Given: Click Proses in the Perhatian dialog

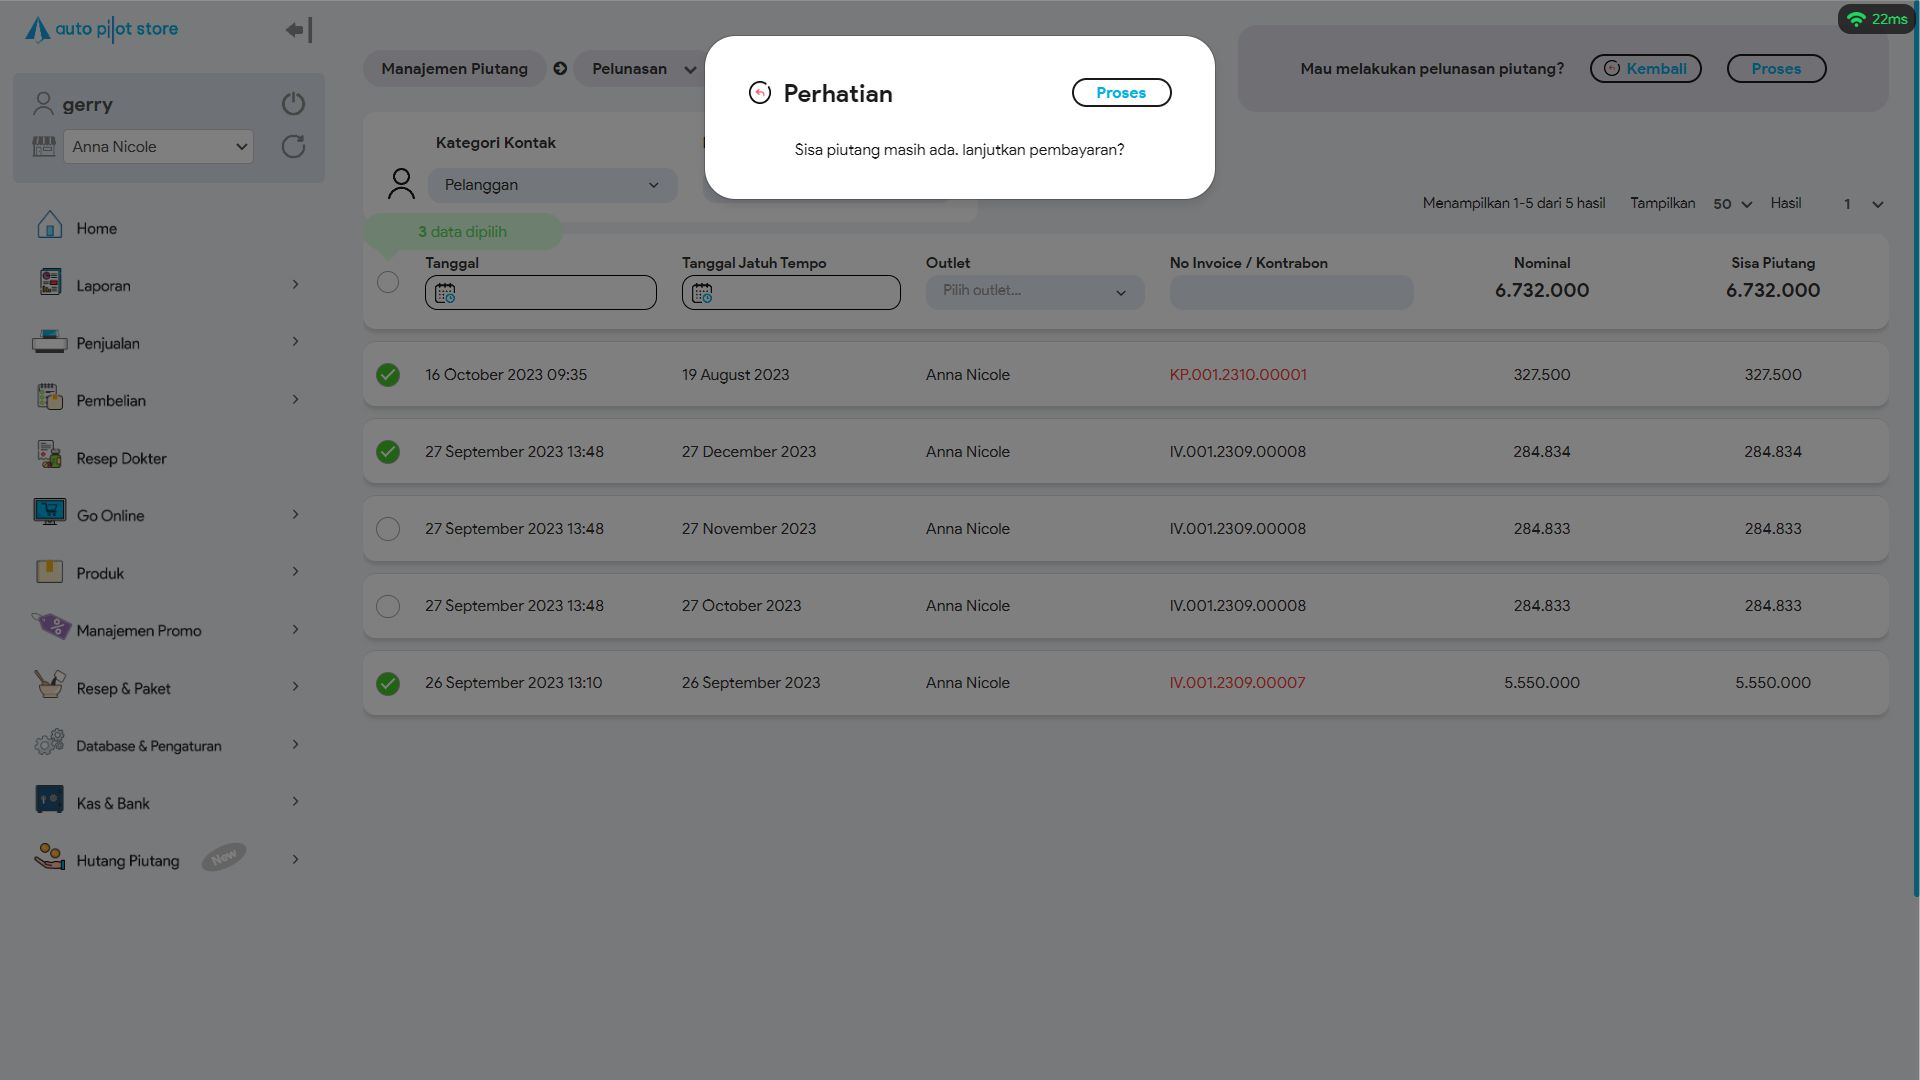Looking at the screenshot, I should pos(1121,93).
